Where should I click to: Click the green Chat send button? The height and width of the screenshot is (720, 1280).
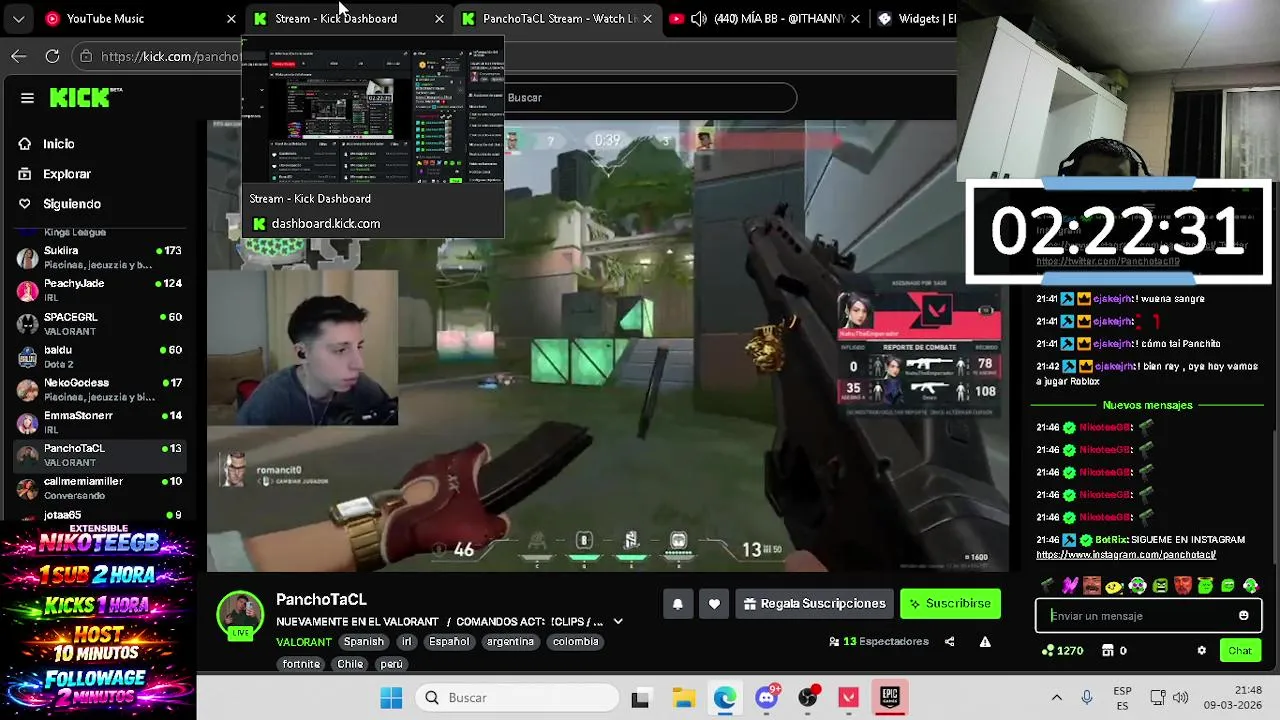pos(1240,651)
